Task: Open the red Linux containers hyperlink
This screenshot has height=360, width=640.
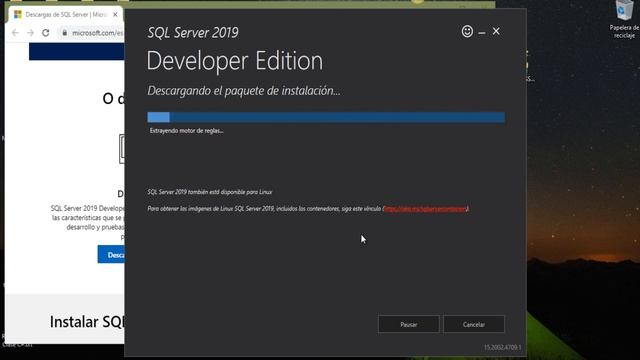Action: point(424,209)
